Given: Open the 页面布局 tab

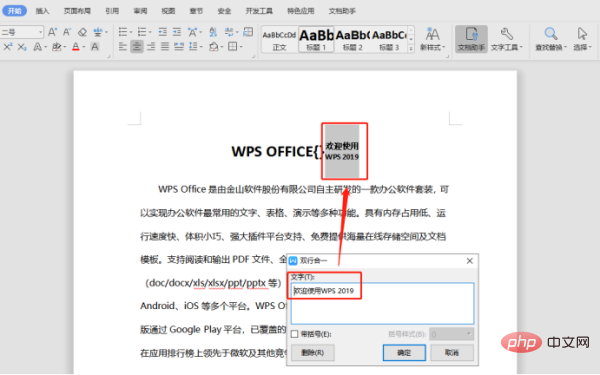Looking at the screenshot, I should pos(77,11).
